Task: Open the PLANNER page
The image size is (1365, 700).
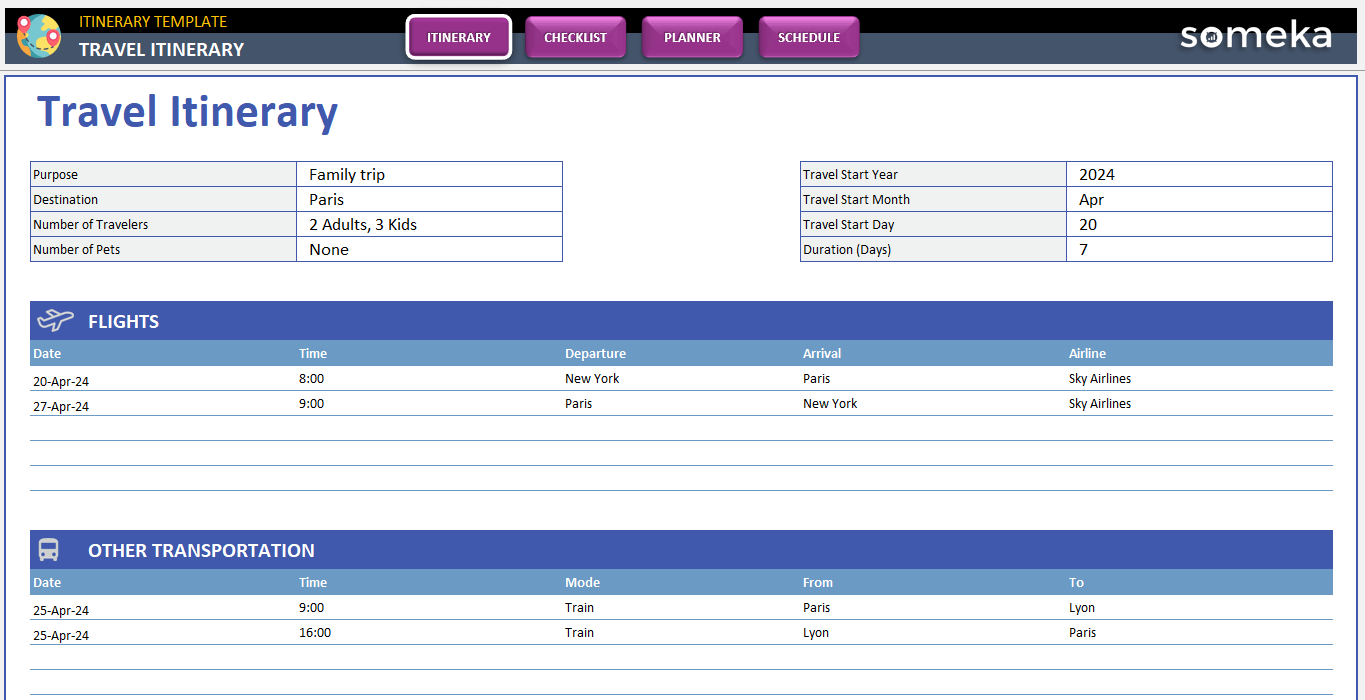Action: pos(692,37)
